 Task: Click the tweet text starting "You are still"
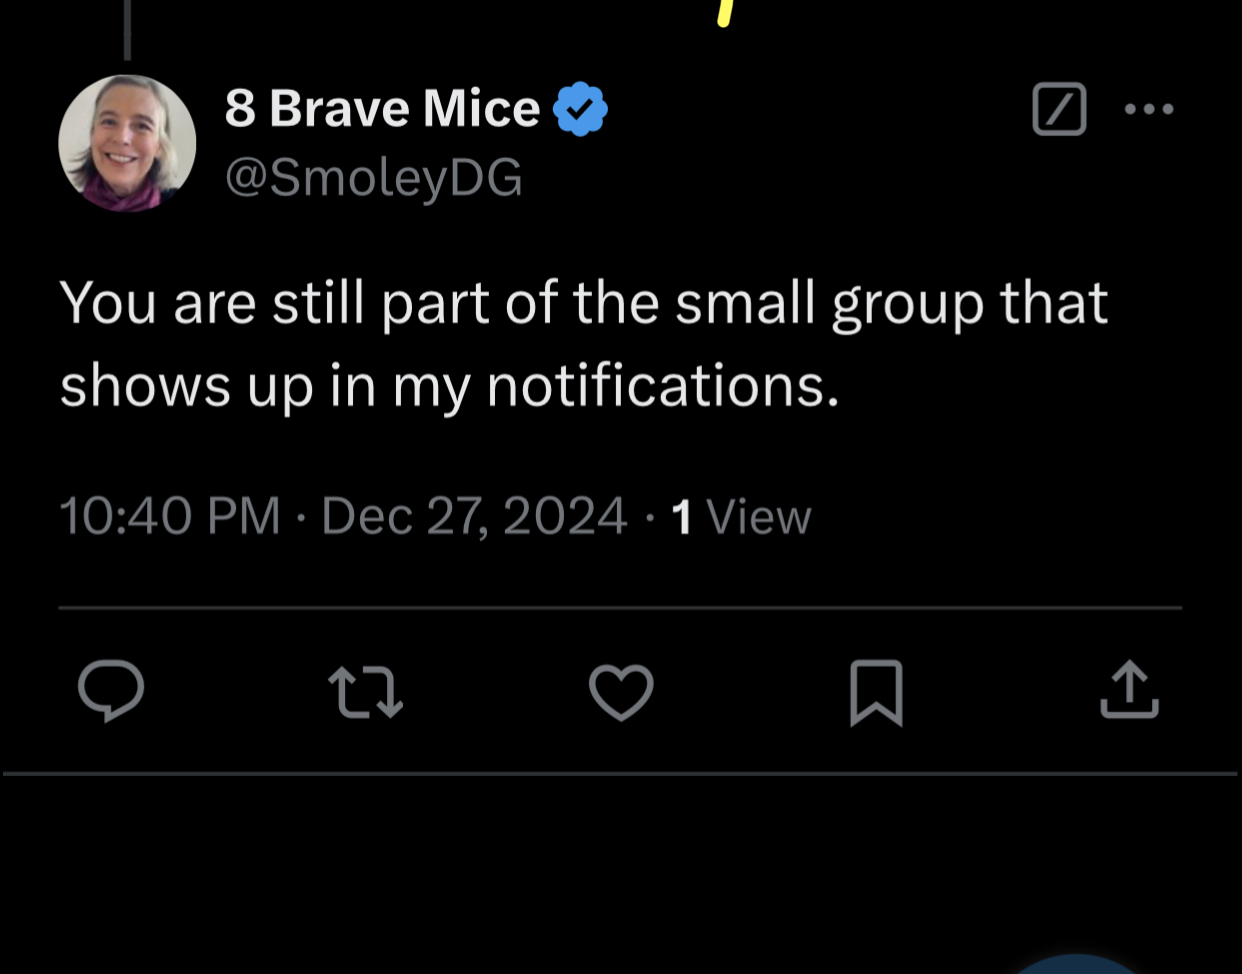coord(583,303)
